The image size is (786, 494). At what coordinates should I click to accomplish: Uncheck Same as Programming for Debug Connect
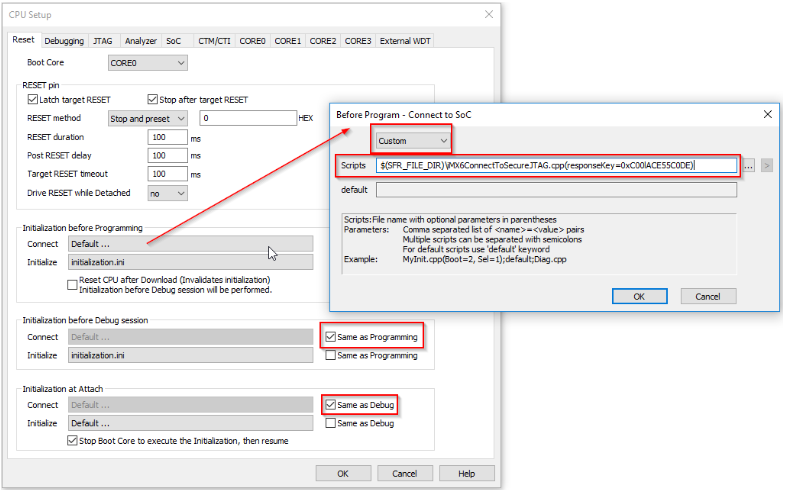click(x=330, y=337)
